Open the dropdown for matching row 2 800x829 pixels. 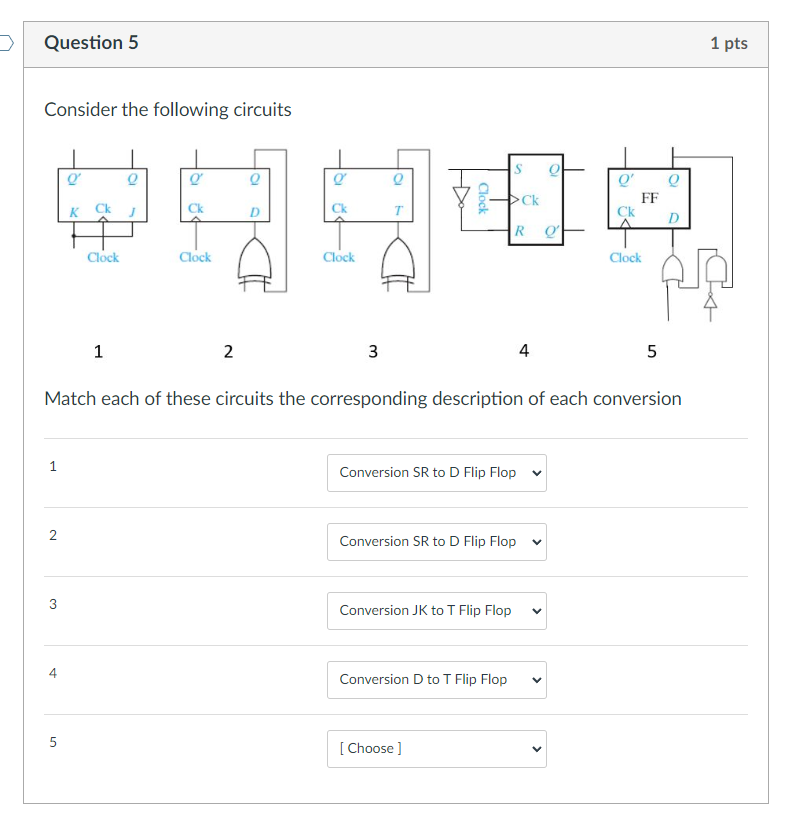tap(436, 541)
